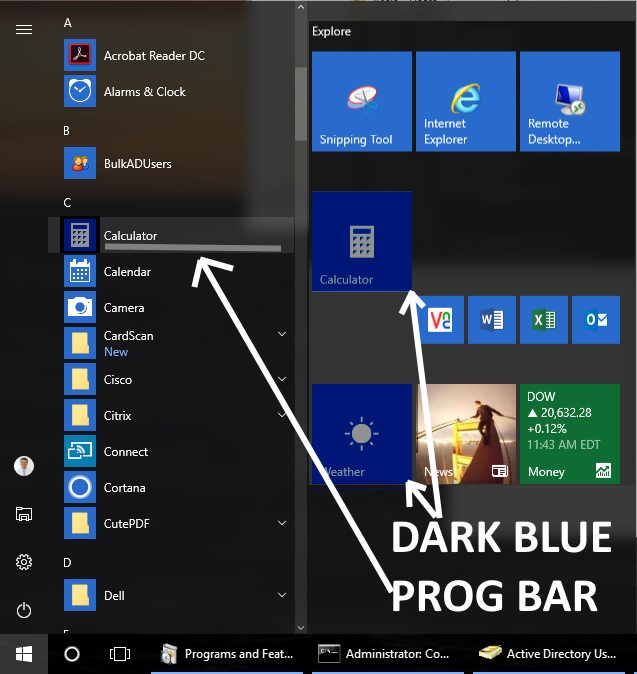Open the Snipping Tool tile

pos(361,101)
